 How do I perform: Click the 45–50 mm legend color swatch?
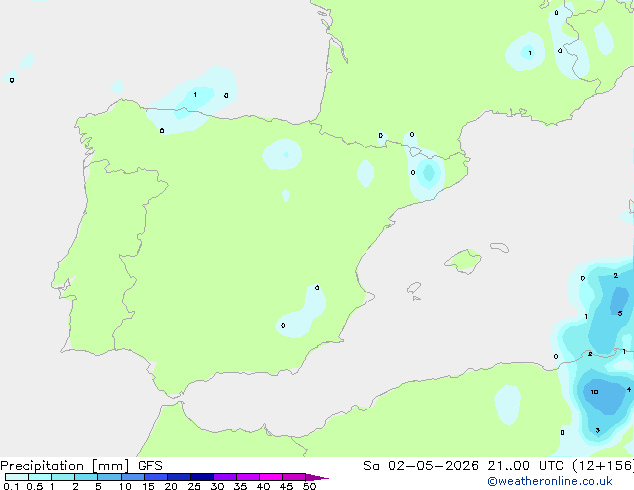tap(294, 477)
